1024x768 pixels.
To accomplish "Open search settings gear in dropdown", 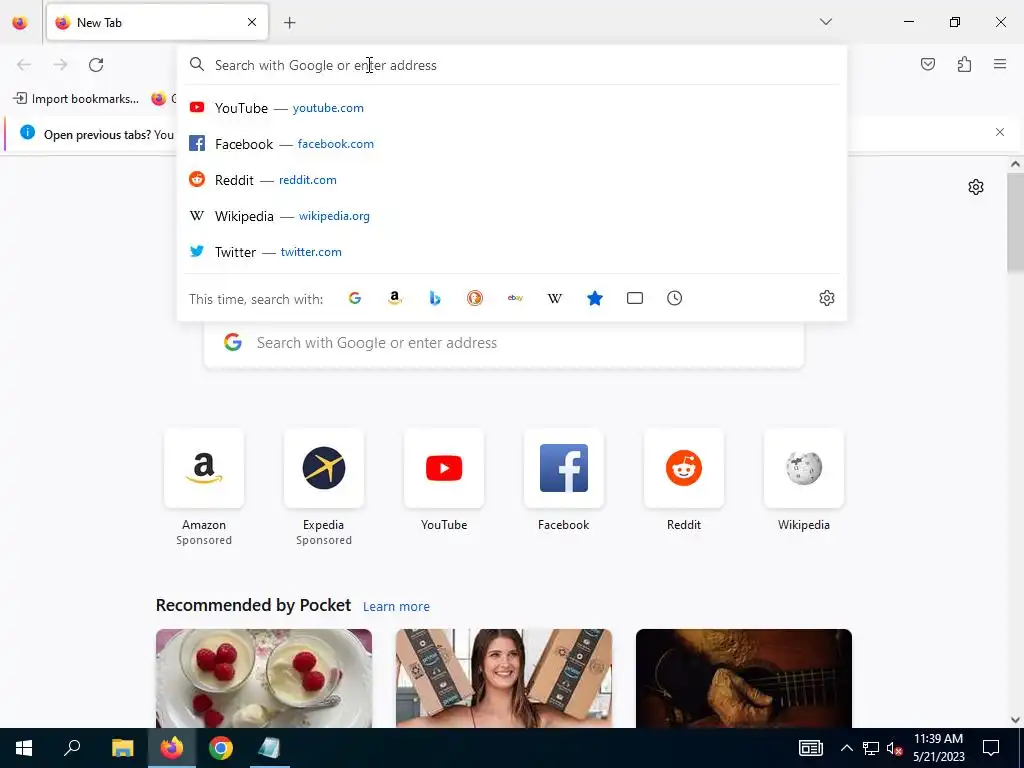I will [827, 298].
